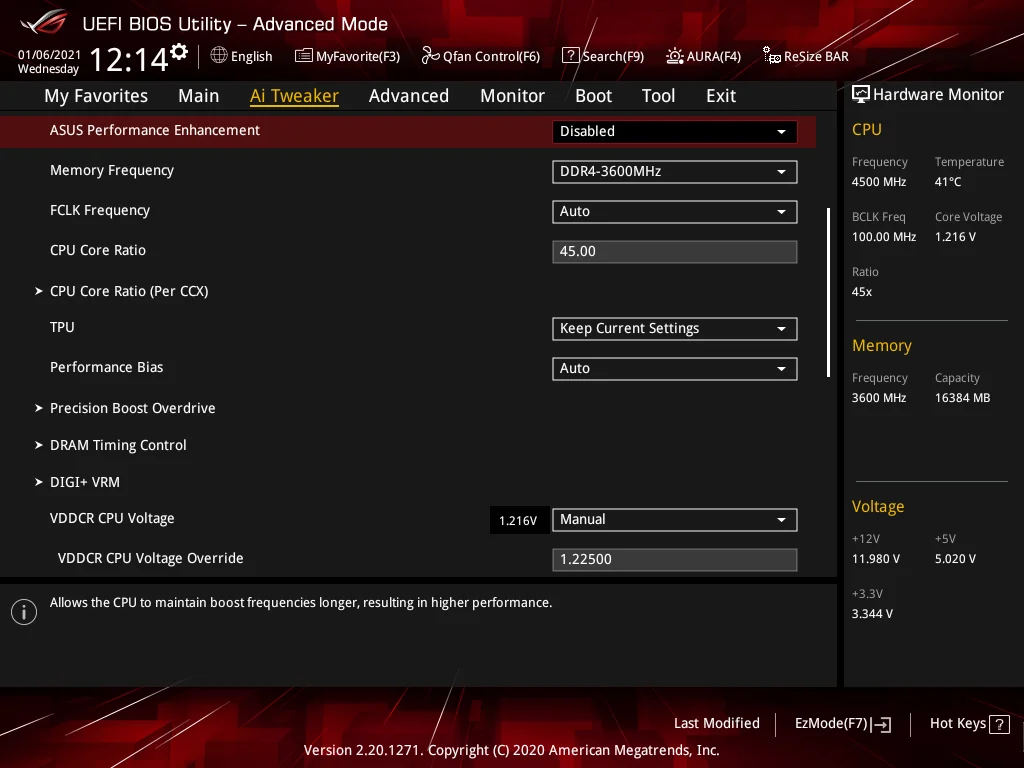Switch to the Exit tab

(x=721, y=96)
